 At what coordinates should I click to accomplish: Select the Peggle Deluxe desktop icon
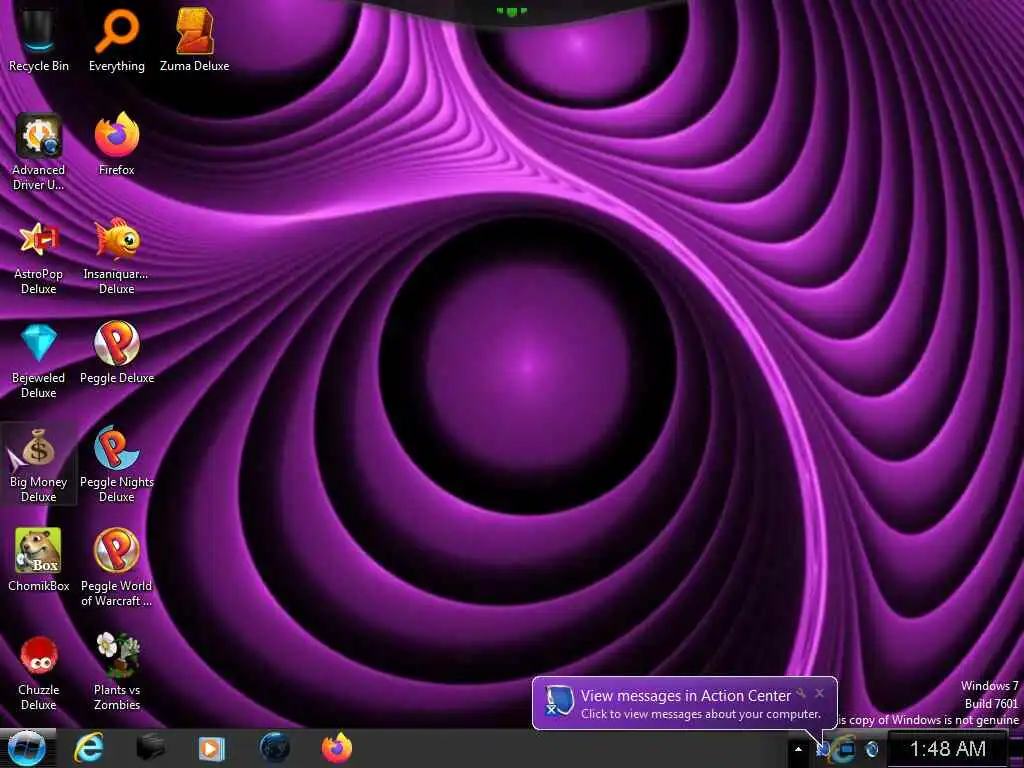pos(117,353)
